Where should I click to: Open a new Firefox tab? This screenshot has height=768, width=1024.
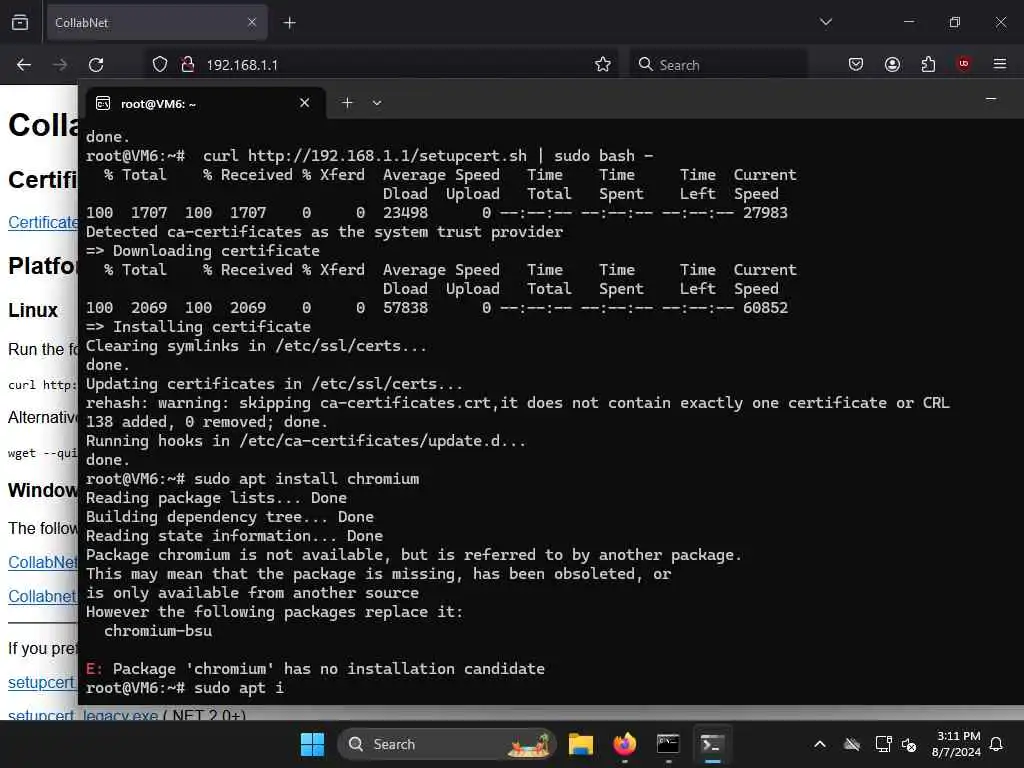289,23
